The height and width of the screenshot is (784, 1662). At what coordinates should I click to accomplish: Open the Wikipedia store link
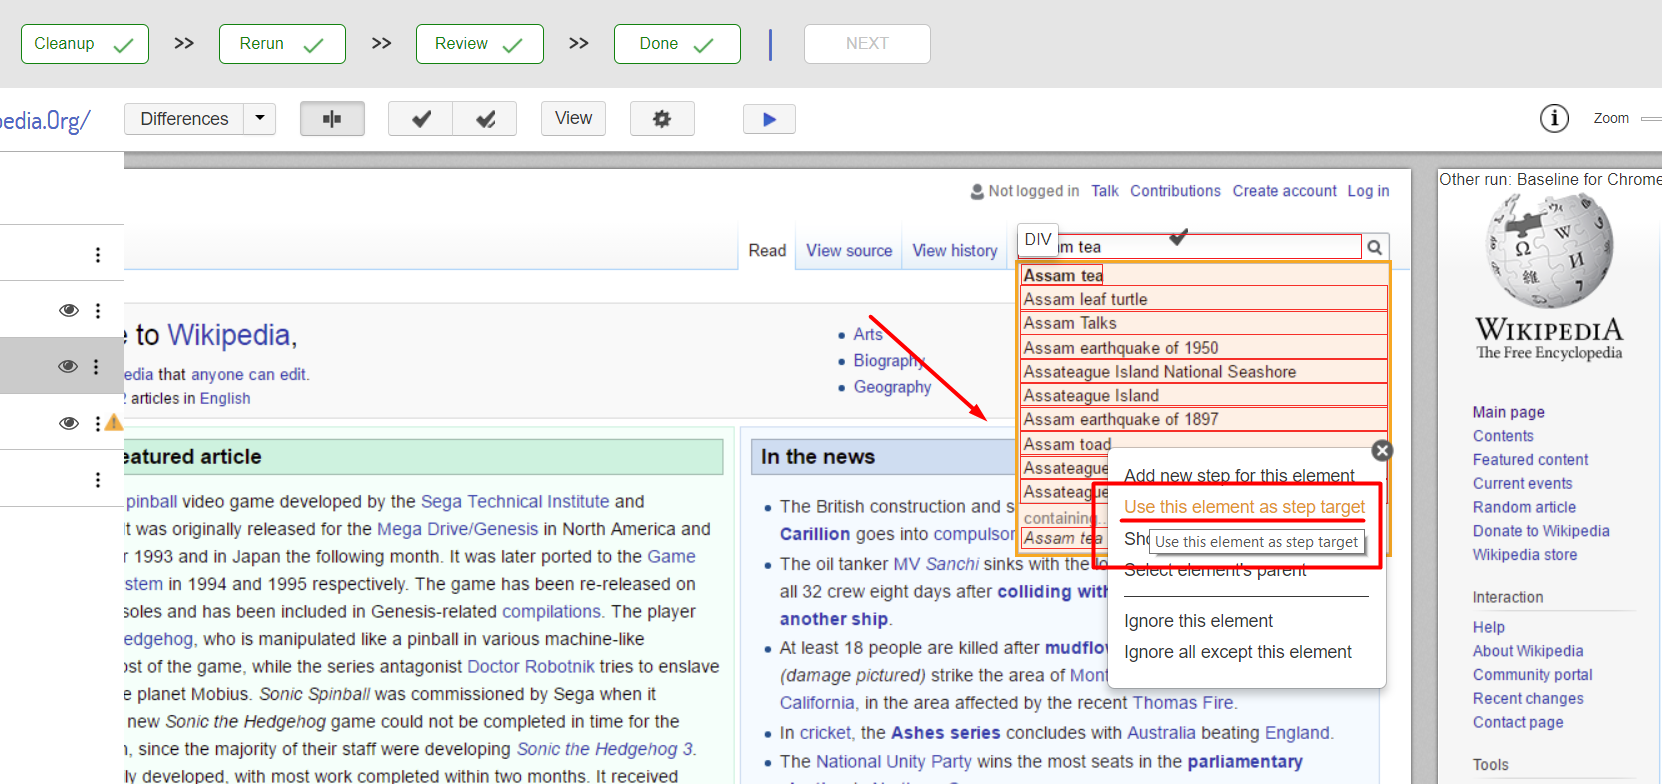coord(1525,555)
